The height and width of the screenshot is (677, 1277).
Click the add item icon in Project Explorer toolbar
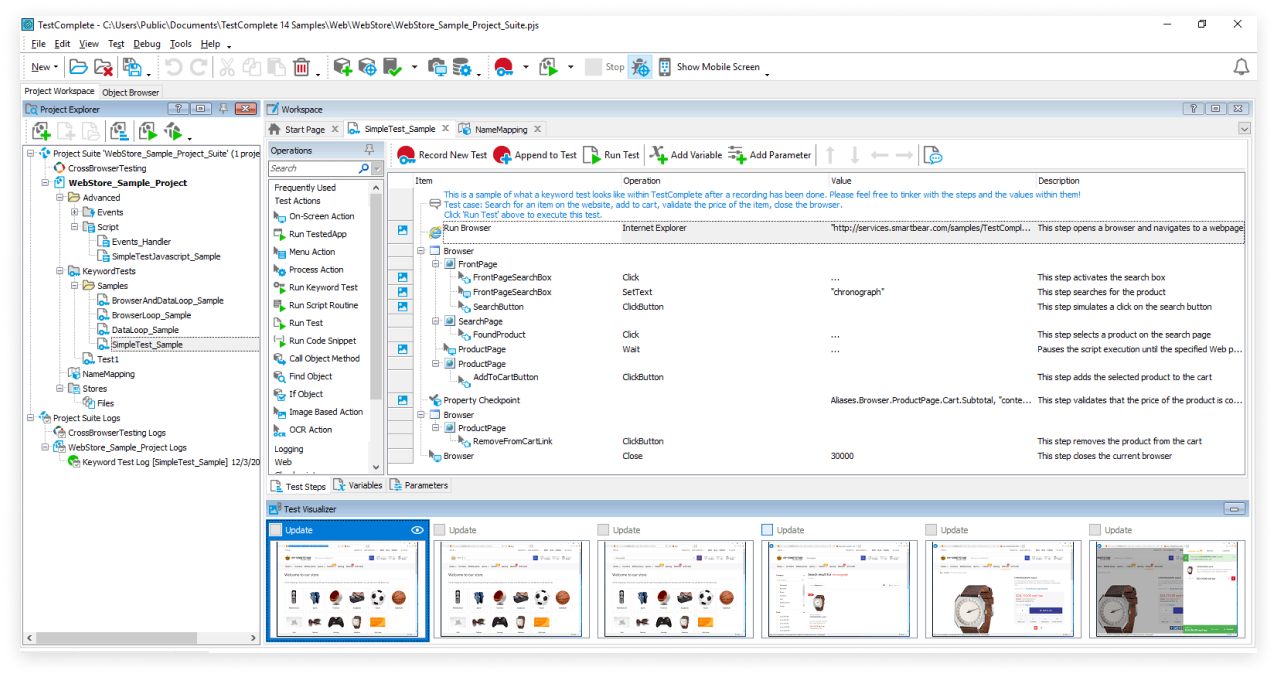41,131
